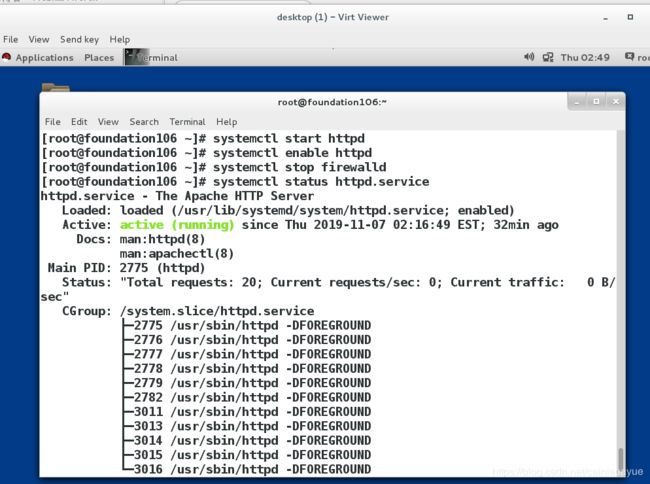Open the Virt Viewer View menu

coord(39,39)
